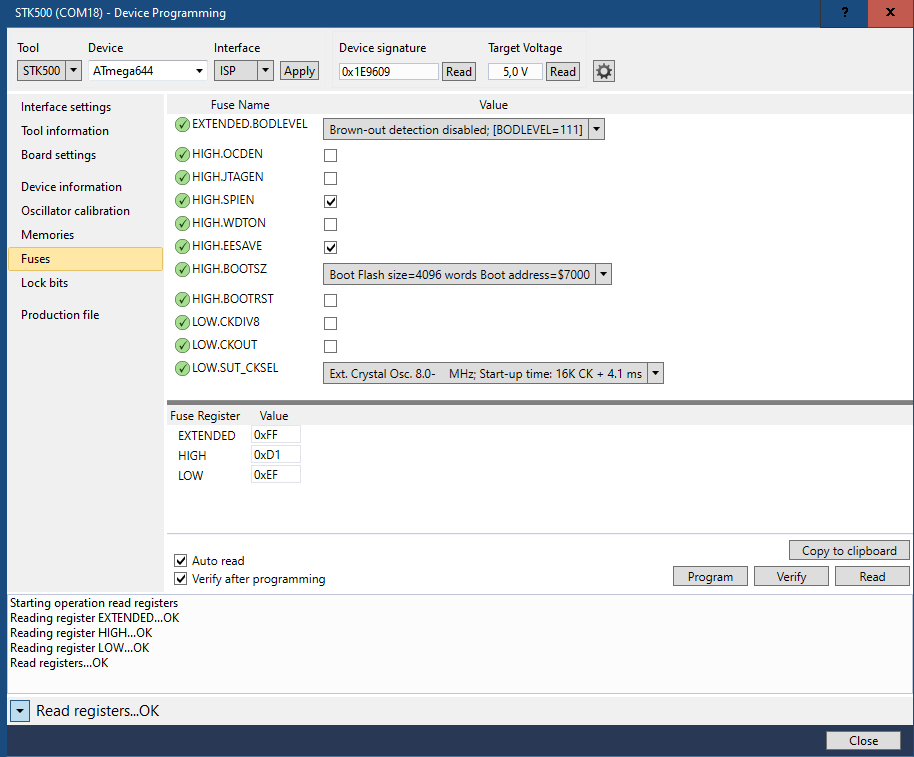The image size is (914, 757).
Task: Open Device information page
Action: [71, 187]
